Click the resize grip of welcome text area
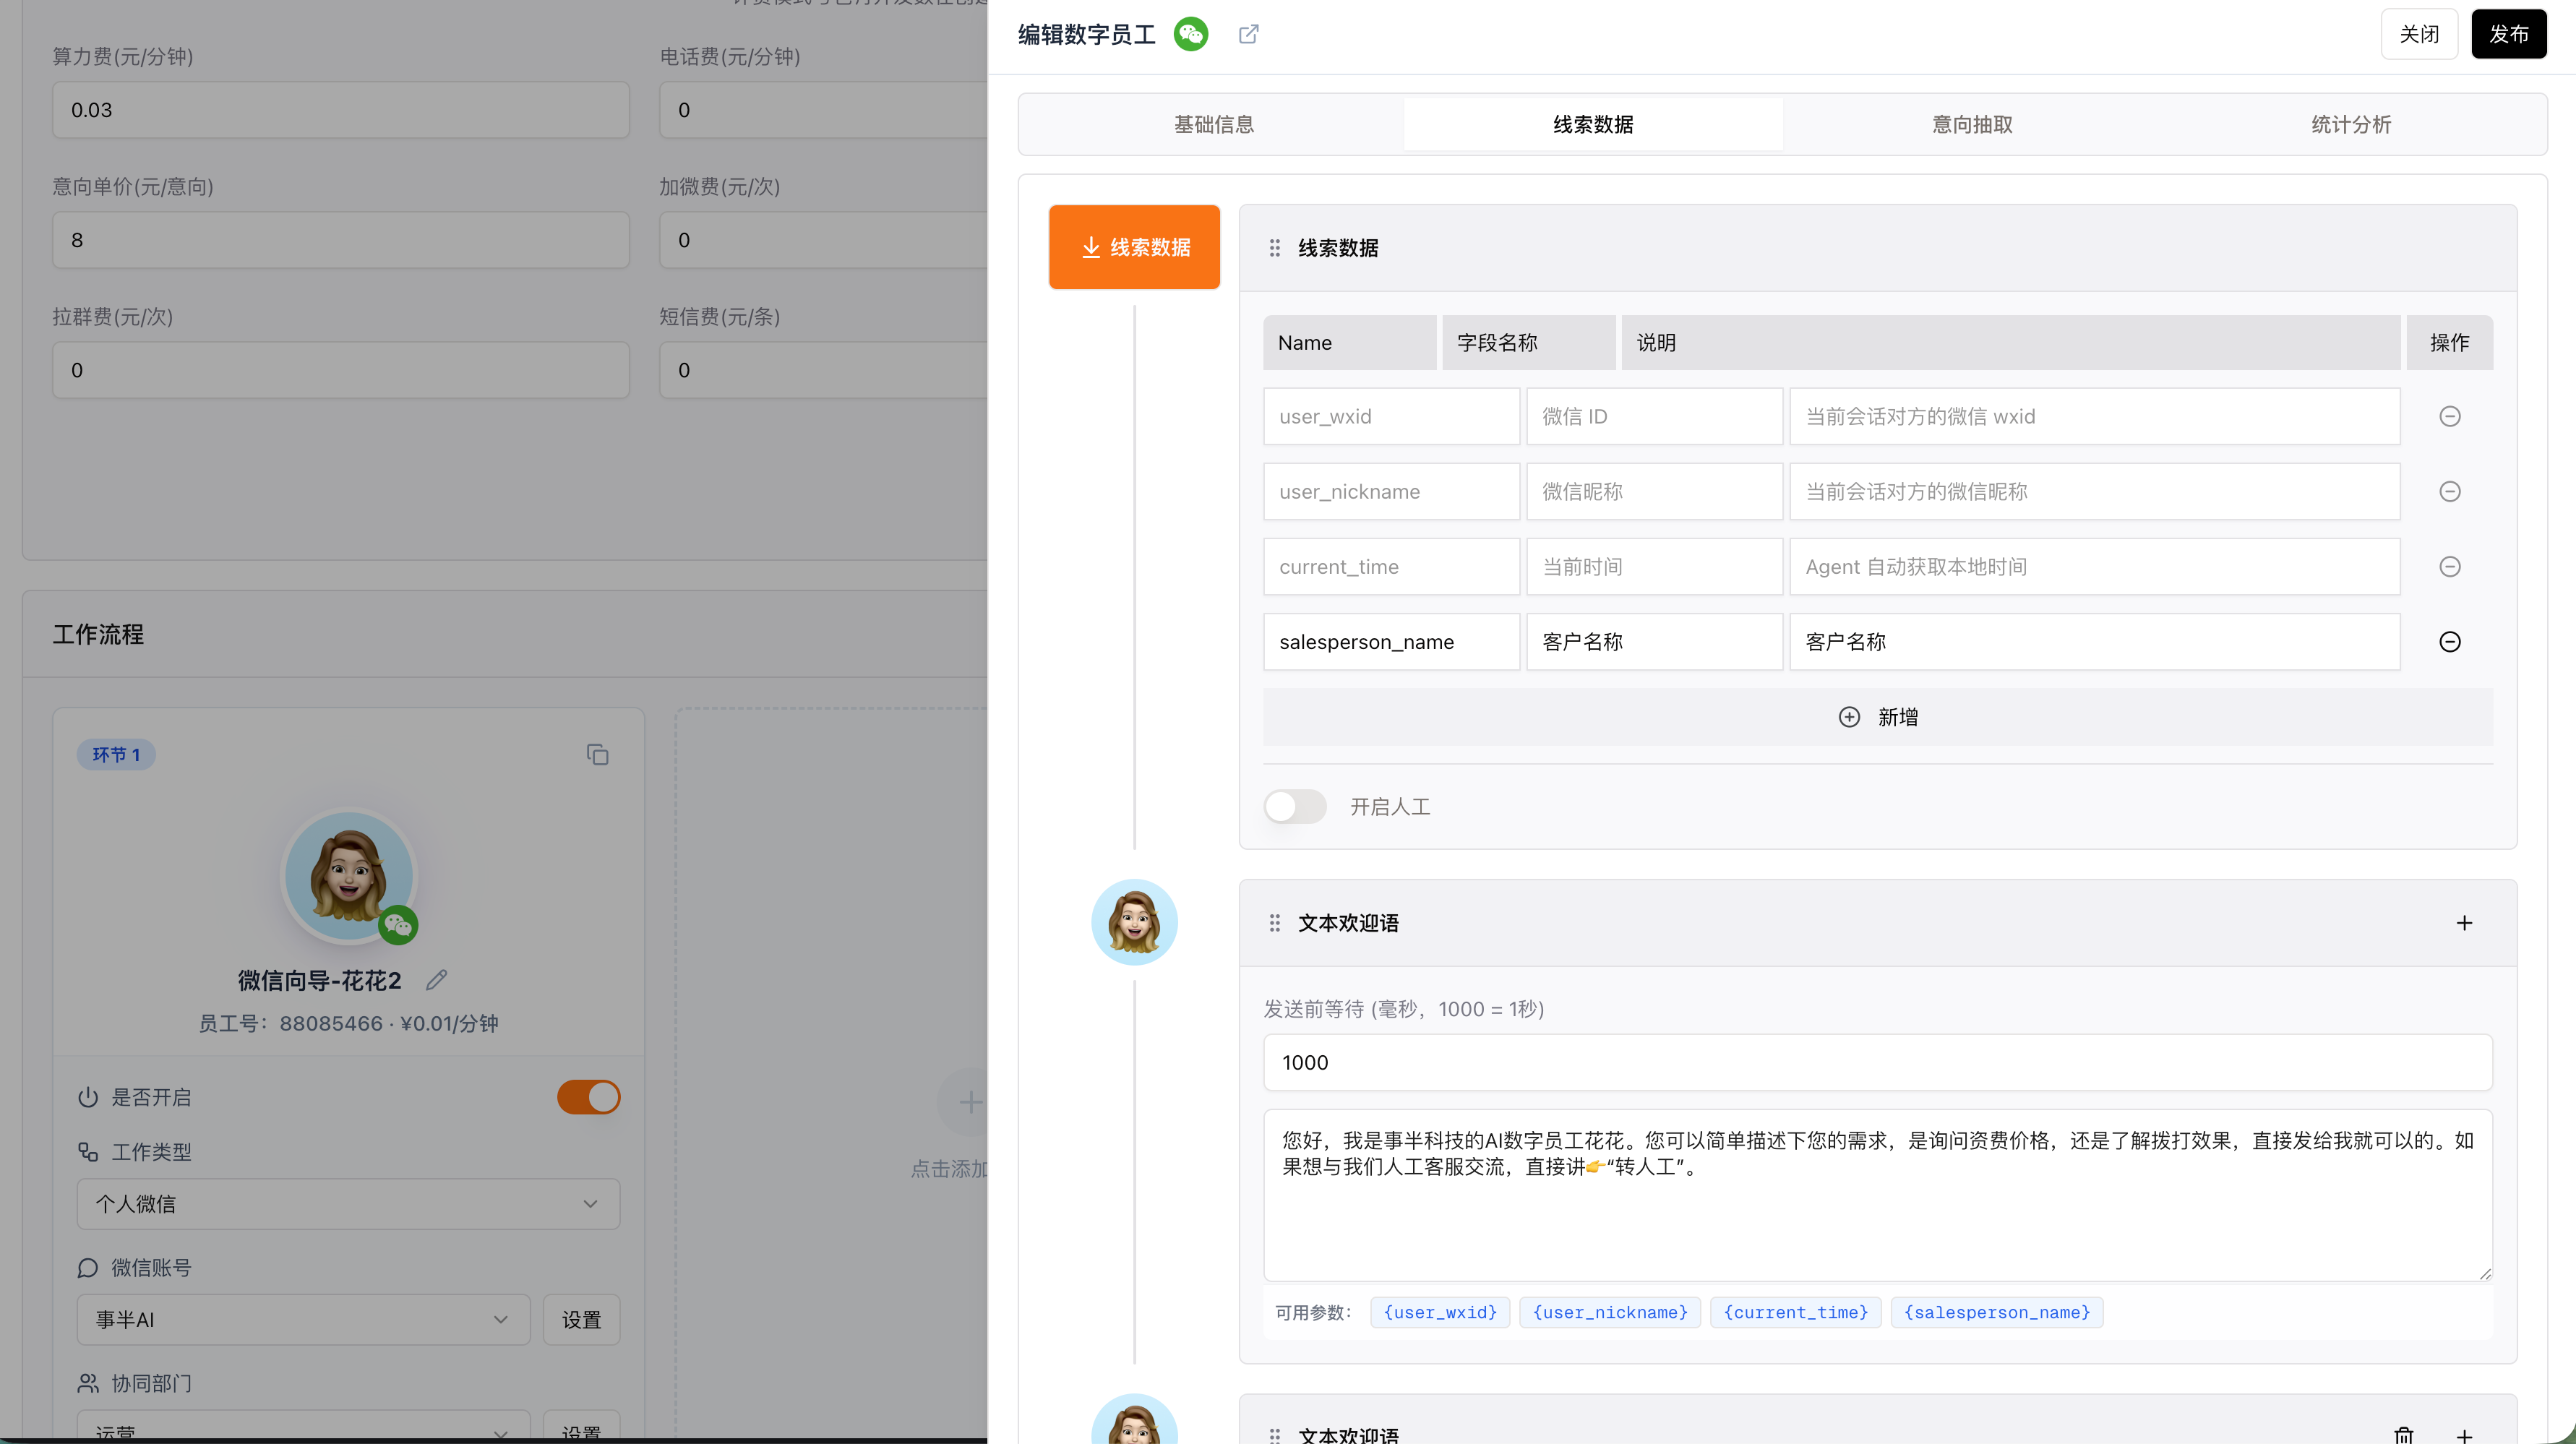This screenshot has width=2576, height=1444. [2485, 1273]
